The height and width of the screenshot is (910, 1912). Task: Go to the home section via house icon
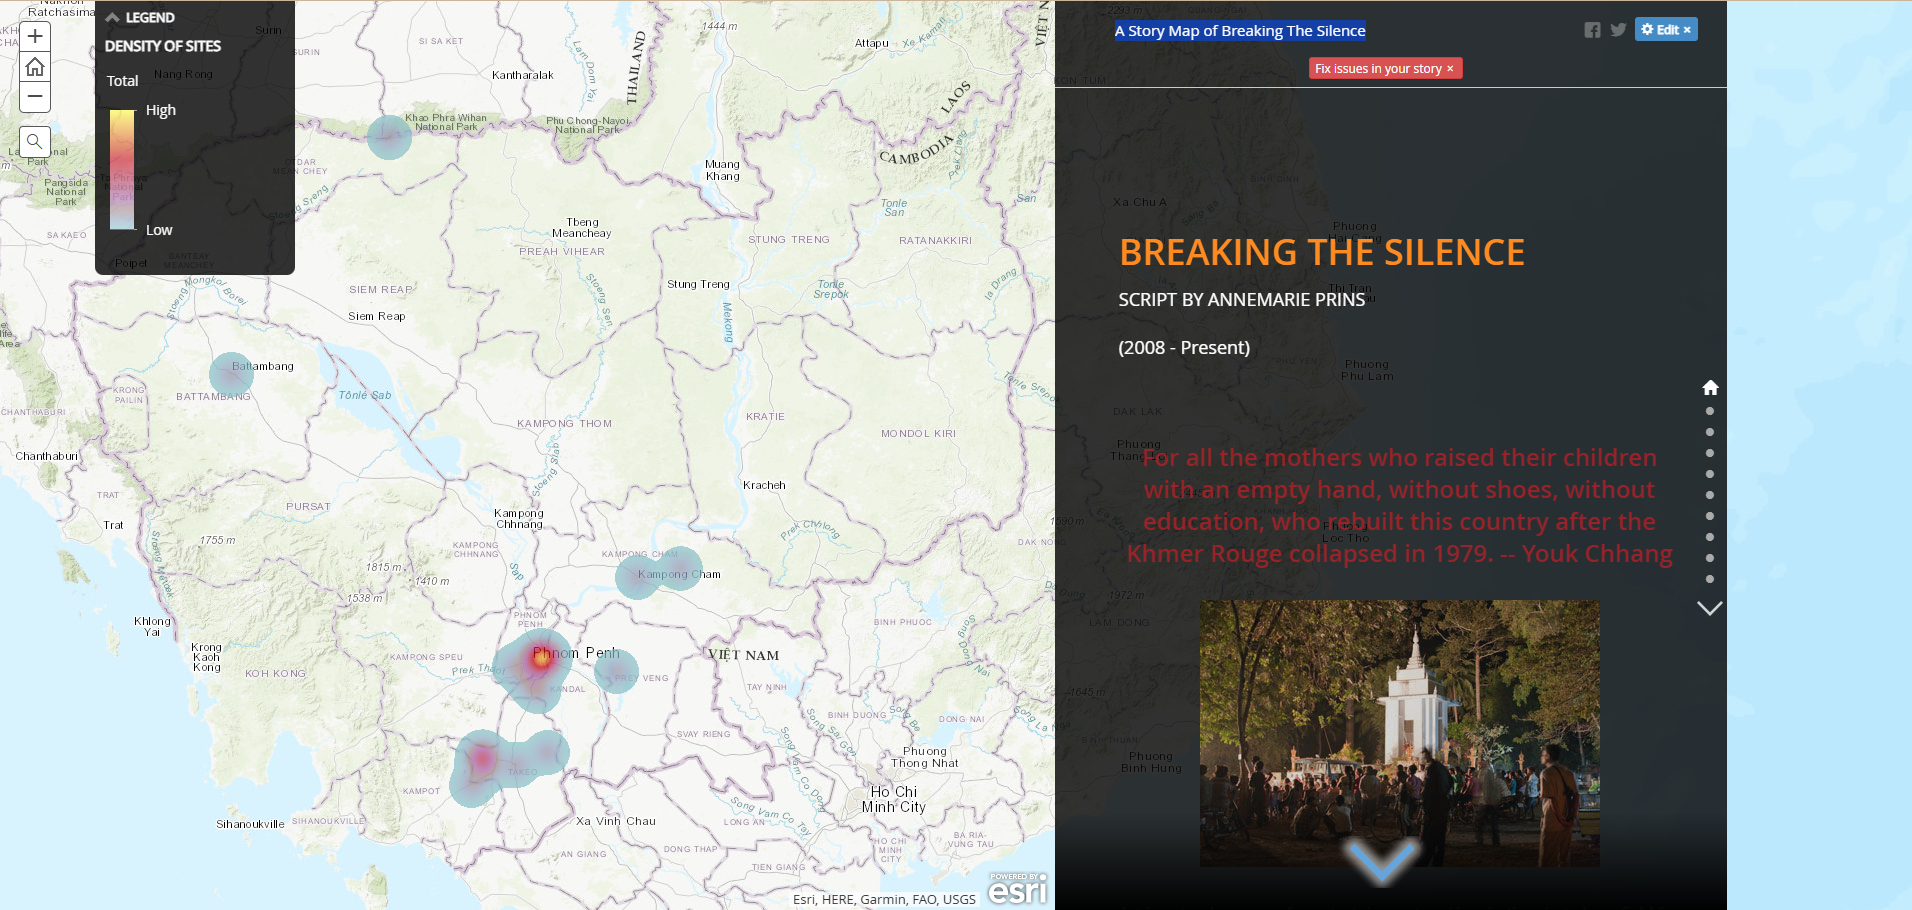point(1710,387)
